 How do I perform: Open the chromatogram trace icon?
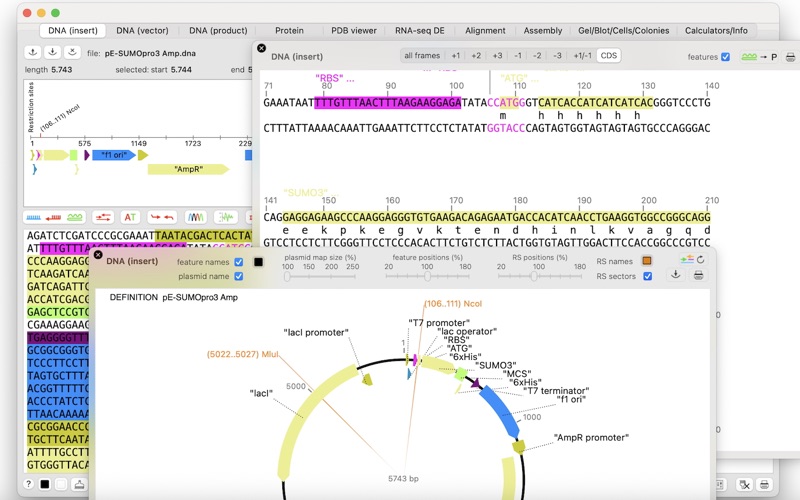(195, 217)
